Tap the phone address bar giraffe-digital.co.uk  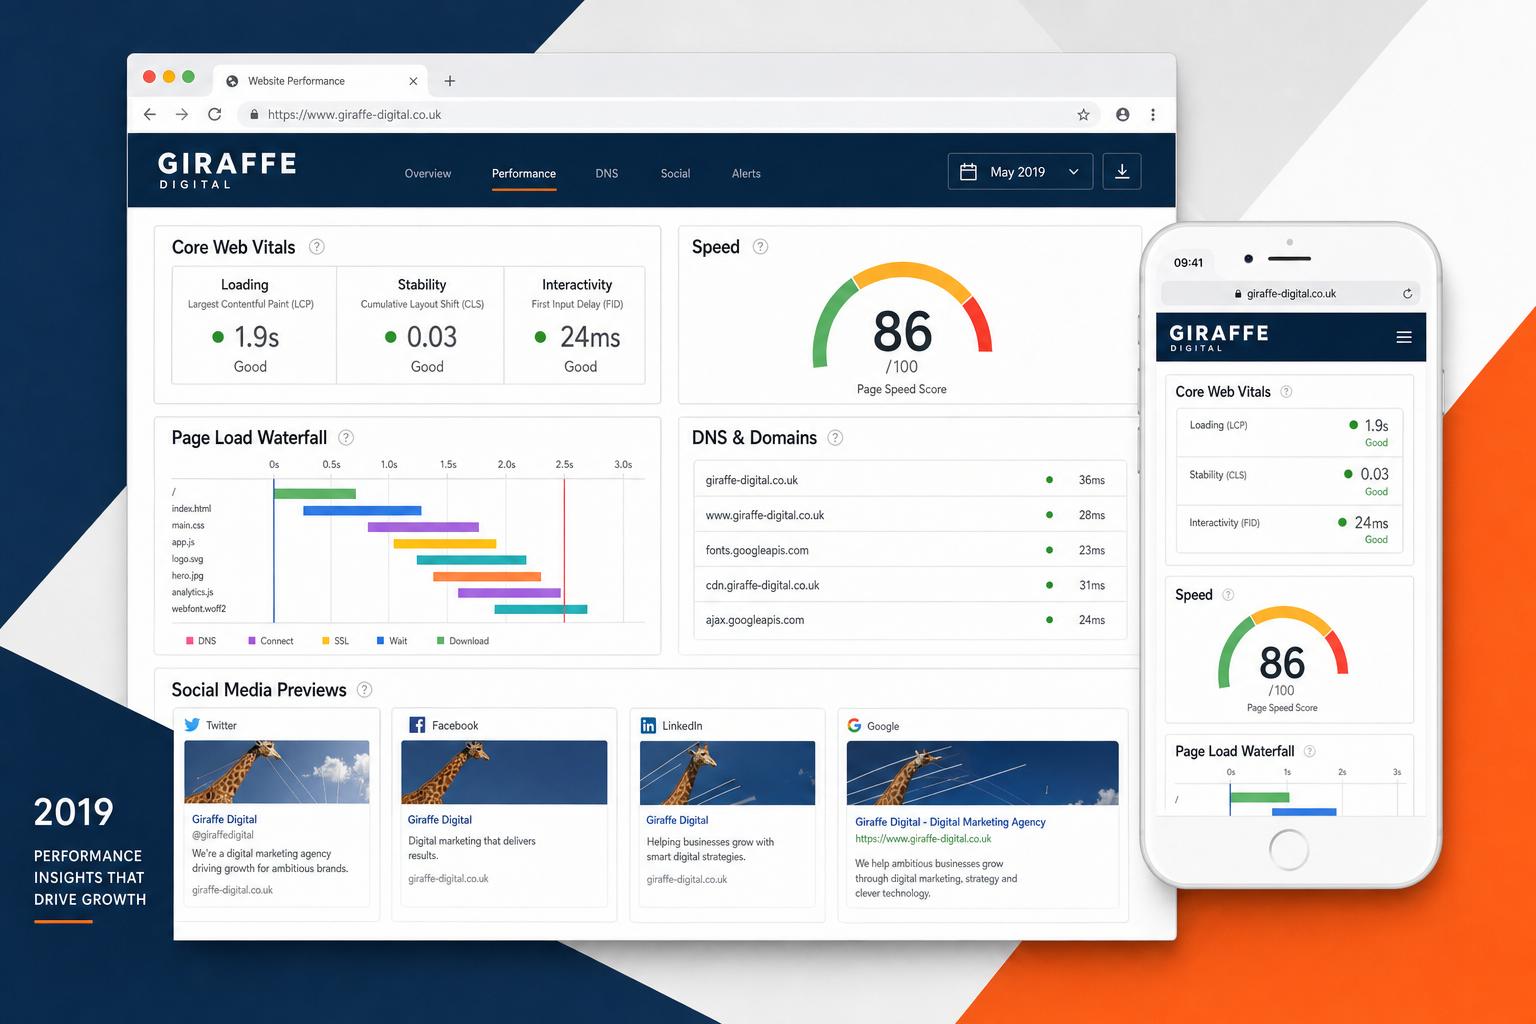click(1290, 294)
